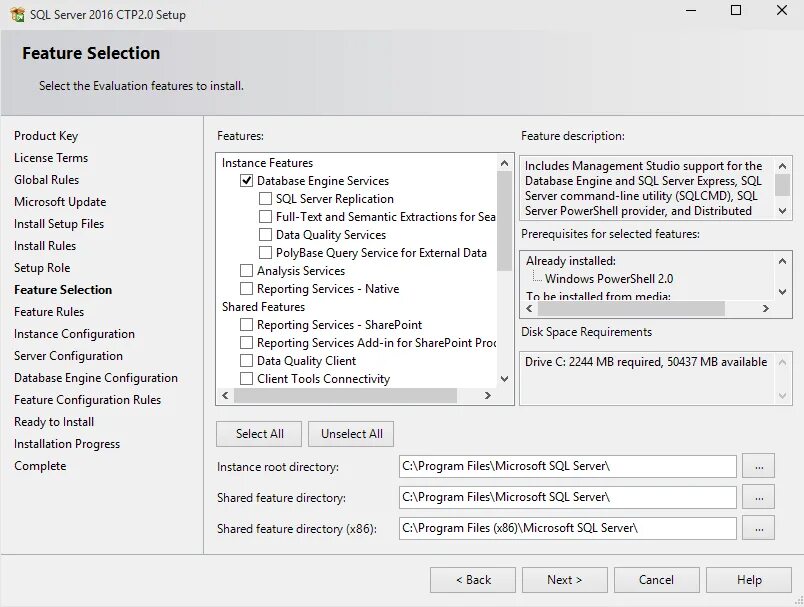Edit Shared feature directory (x86) path

click(x=568, y=528)
